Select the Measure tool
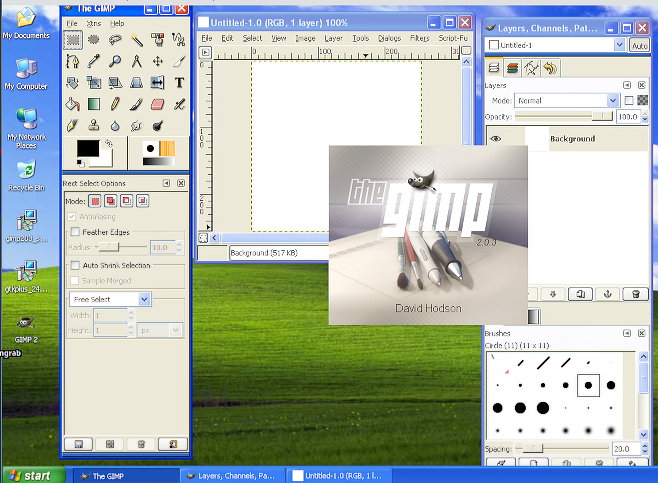The image size is (658, 483). [136, 61]
